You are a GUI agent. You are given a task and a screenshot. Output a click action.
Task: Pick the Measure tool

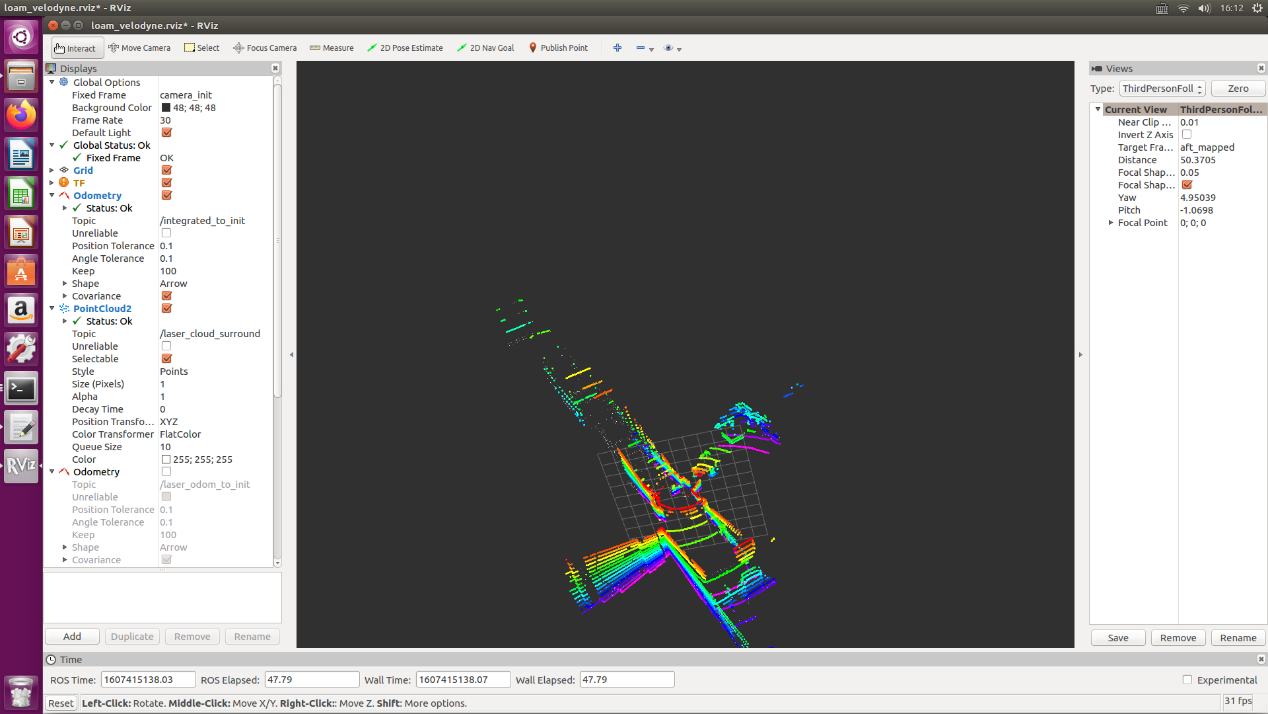click(332, 48)
